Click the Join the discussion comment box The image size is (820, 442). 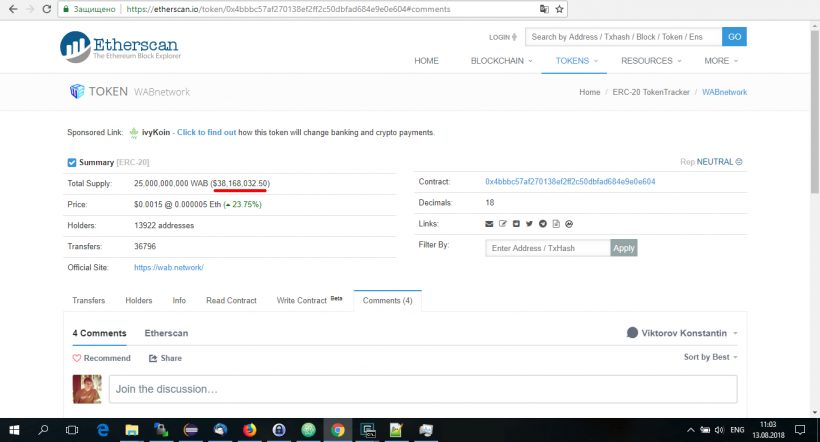(x=421, y=389)
